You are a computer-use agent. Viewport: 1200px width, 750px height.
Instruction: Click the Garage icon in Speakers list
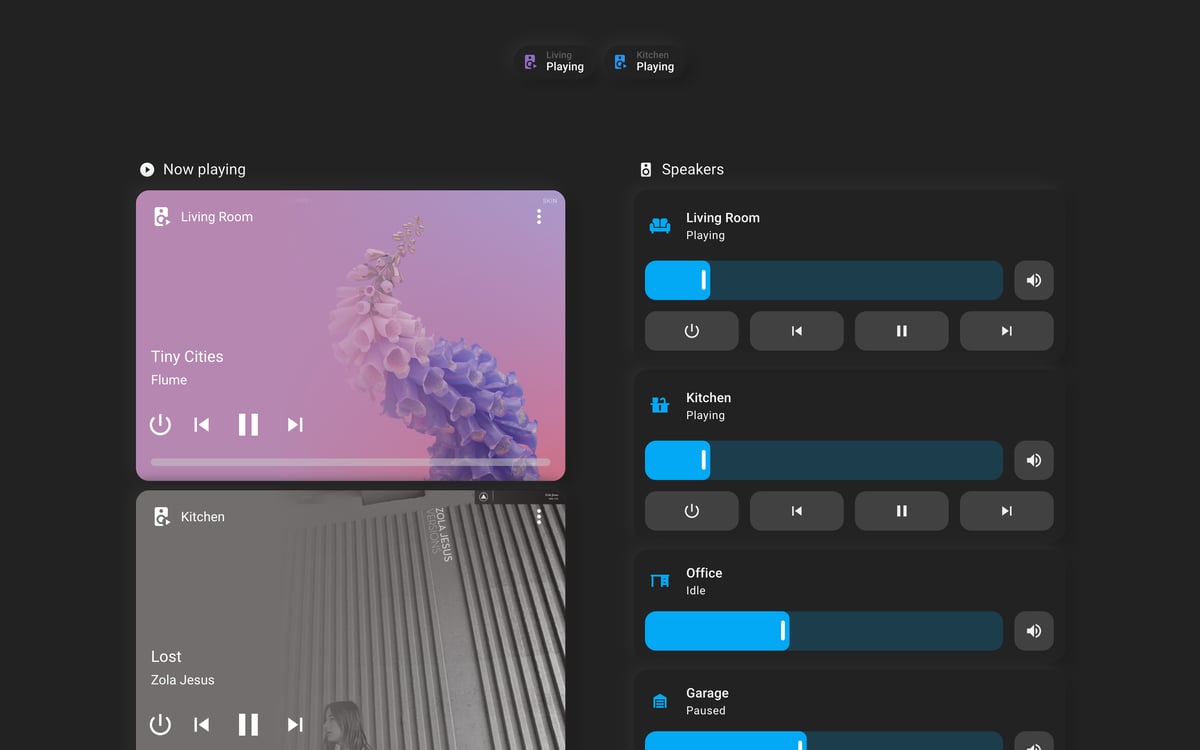[660, 701]
